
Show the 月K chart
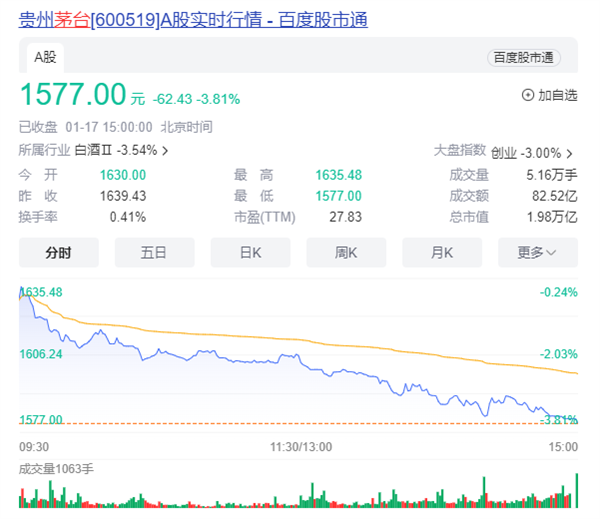[442, 252]
